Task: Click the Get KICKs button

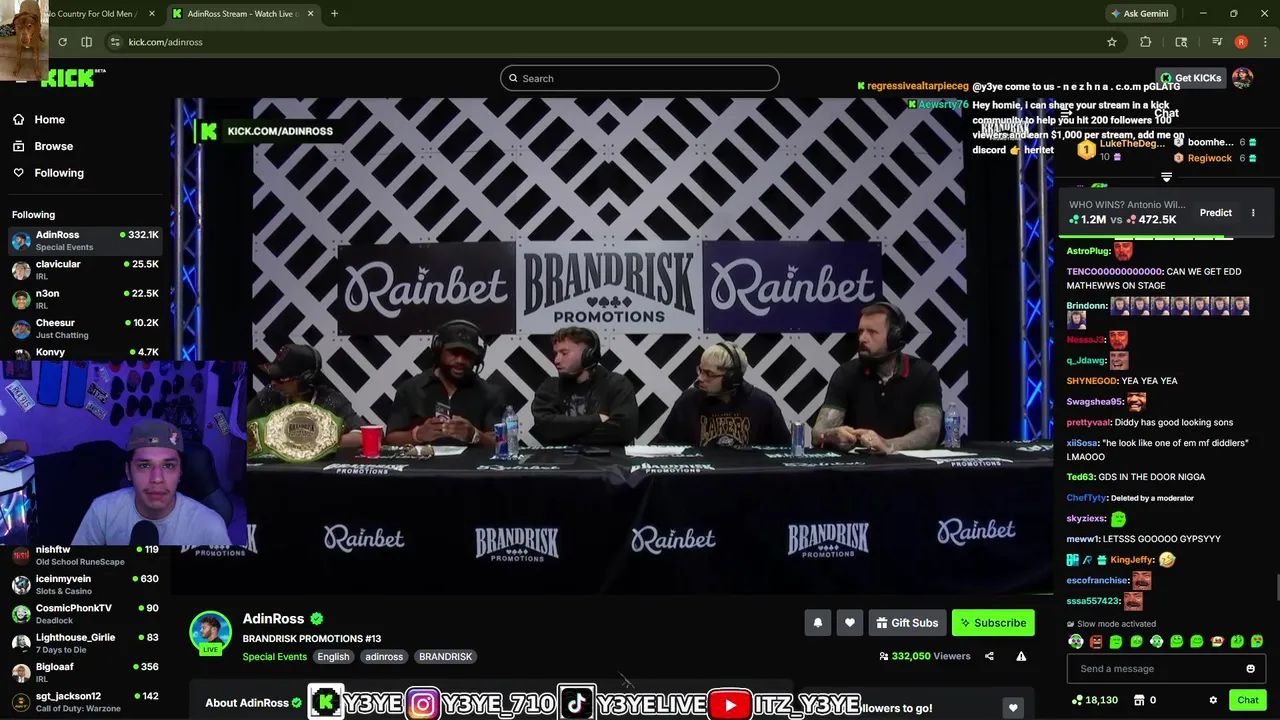Action: (1190, 78)
